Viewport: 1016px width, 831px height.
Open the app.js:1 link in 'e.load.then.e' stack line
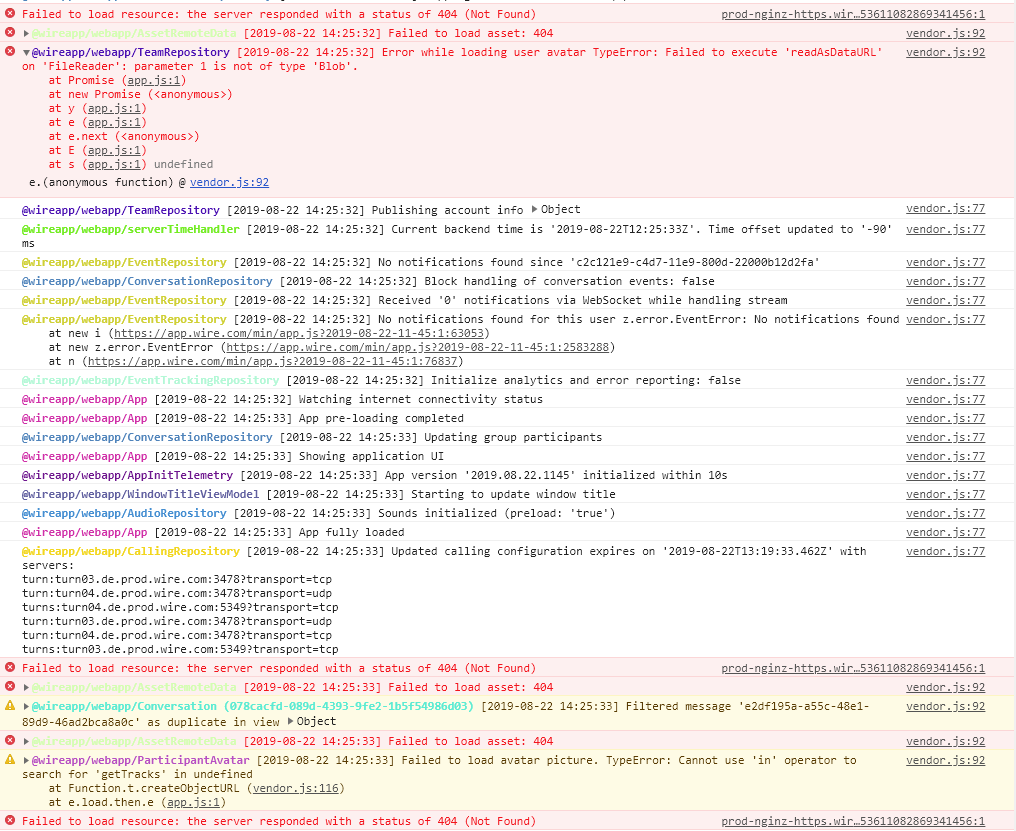tap(193, 802)
